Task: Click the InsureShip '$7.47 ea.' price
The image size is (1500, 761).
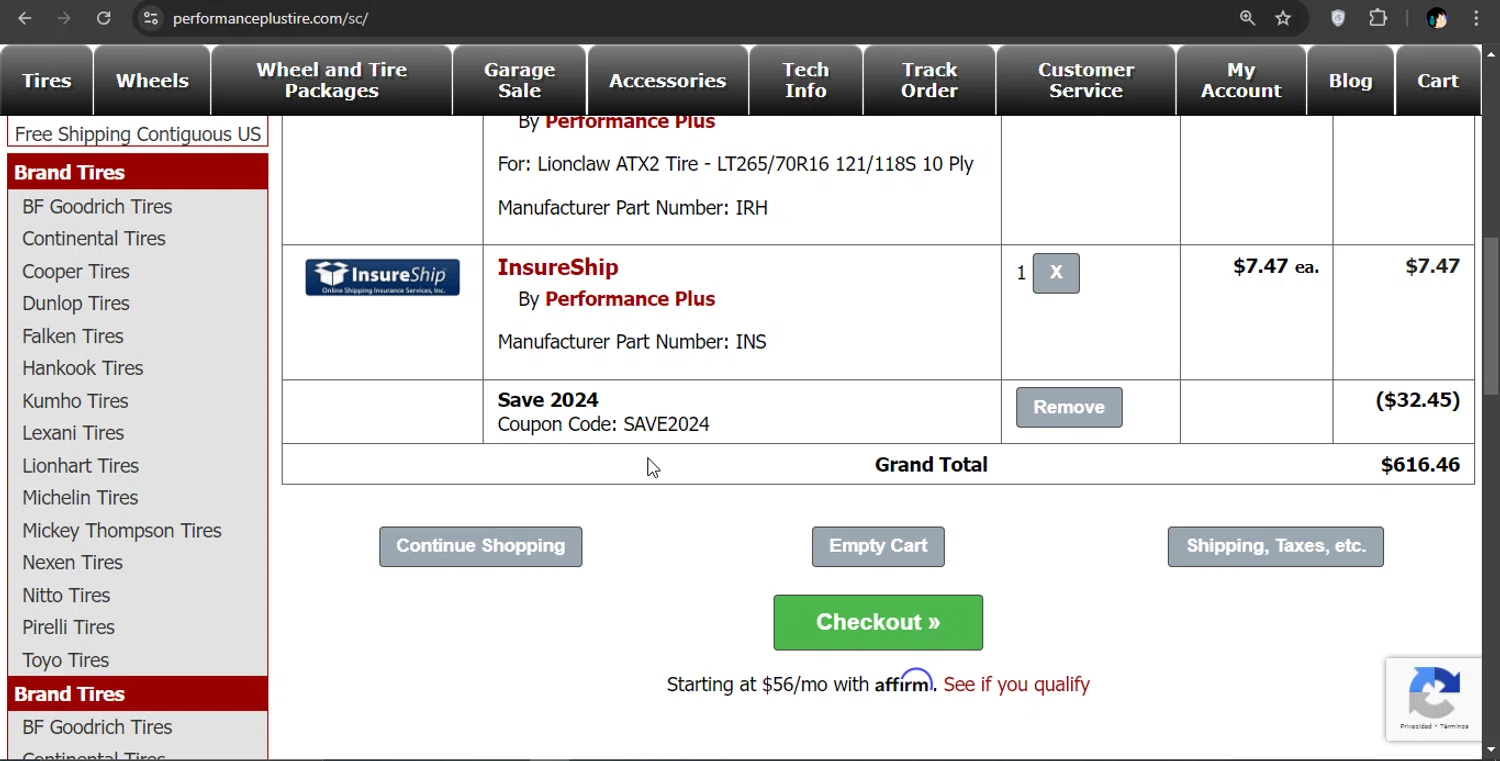Action: coord(1276,266)
